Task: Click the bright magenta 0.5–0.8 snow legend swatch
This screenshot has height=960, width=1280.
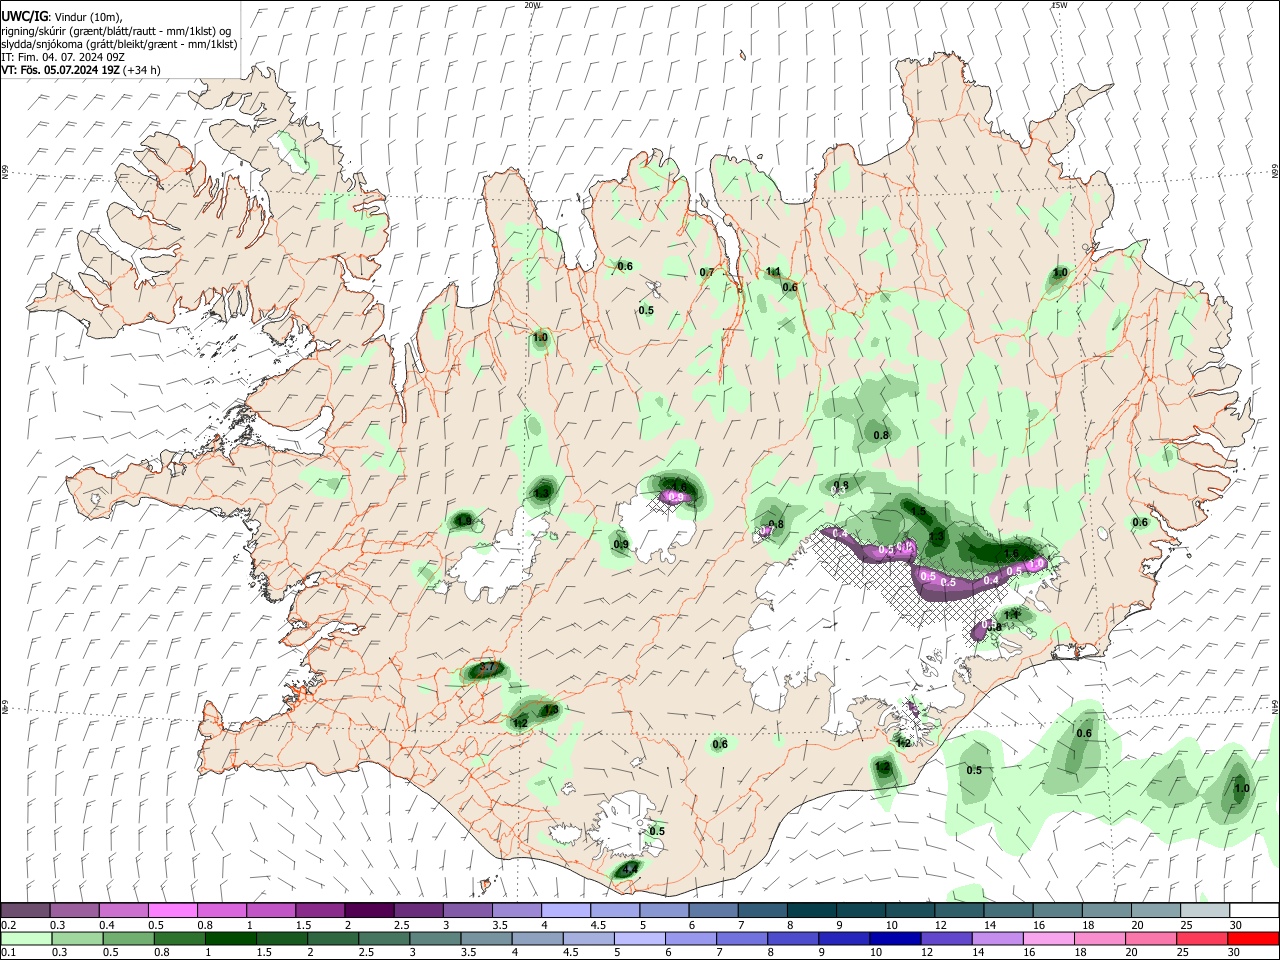Action: point(172,911)
